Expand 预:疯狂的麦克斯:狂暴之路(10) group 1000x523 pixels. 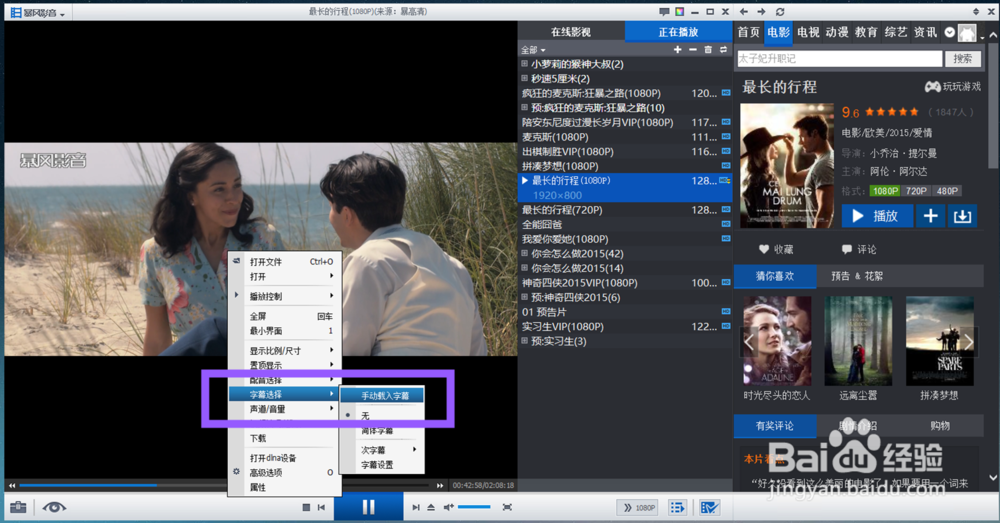pyautogui.click(x=524, y=108)
